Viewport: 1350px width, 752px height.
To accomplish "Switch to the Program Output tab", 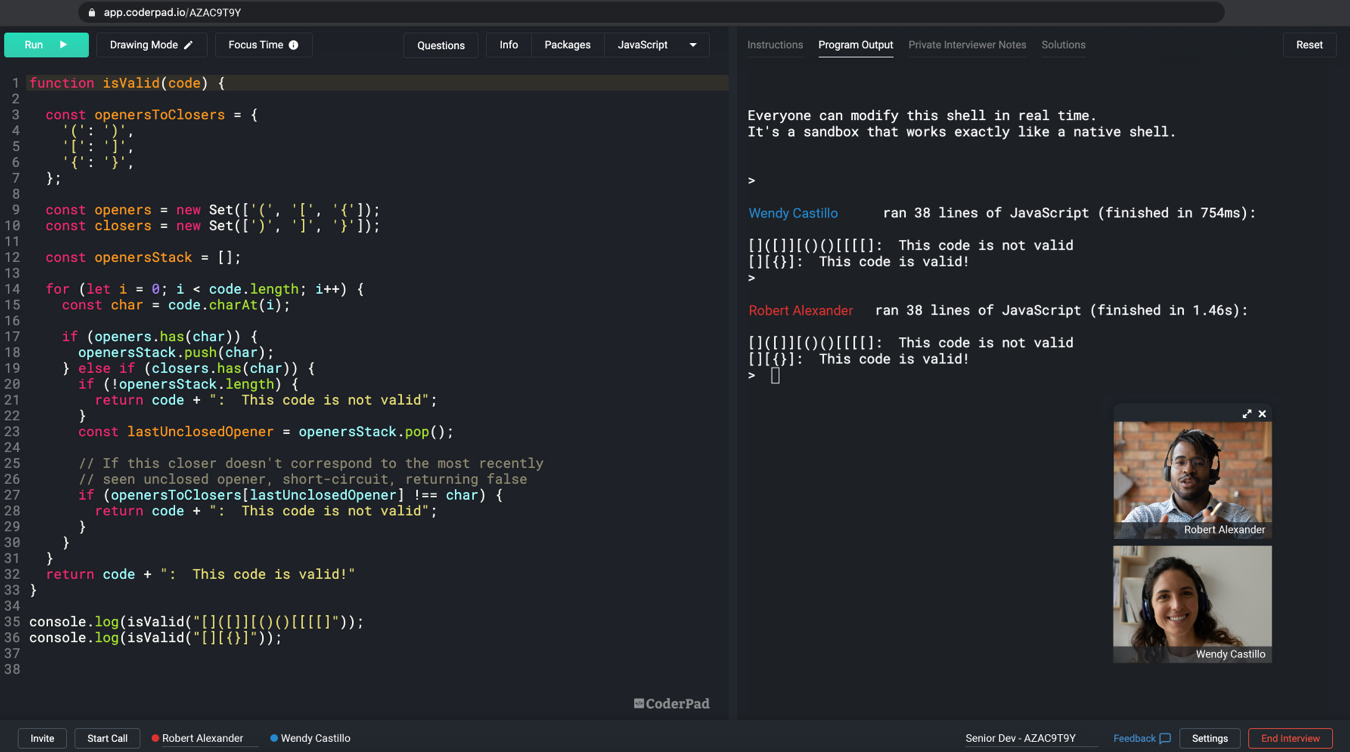I will click(855, 45).
